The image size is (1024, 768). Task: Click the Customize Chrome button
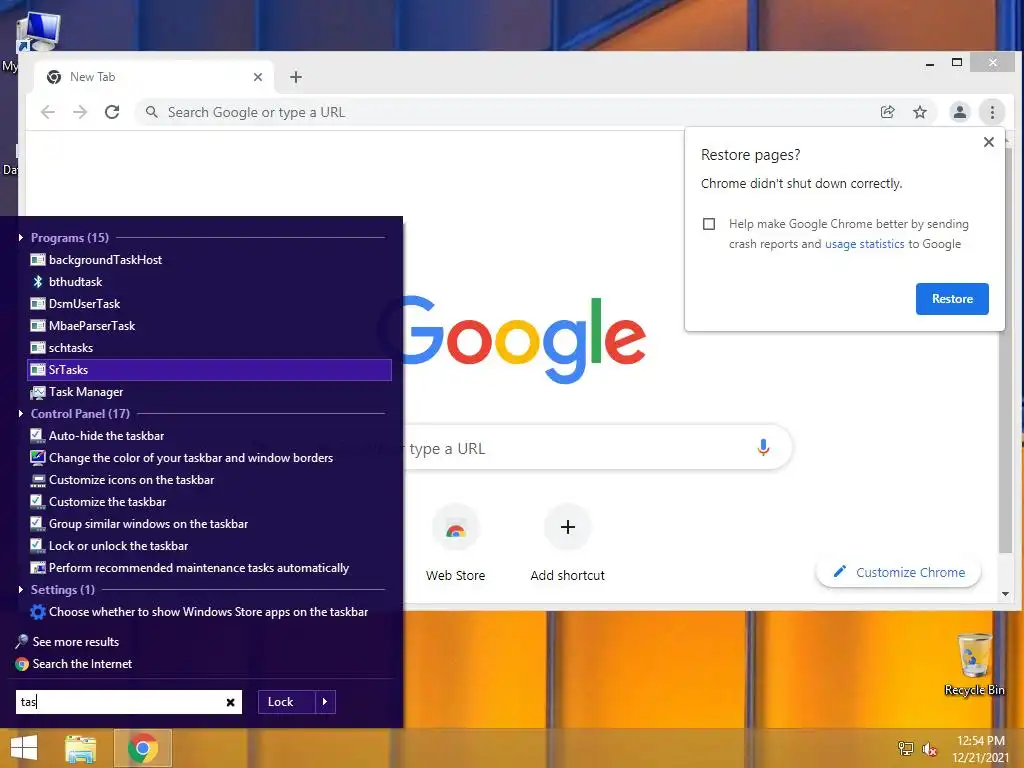click(x=899, y=572)
